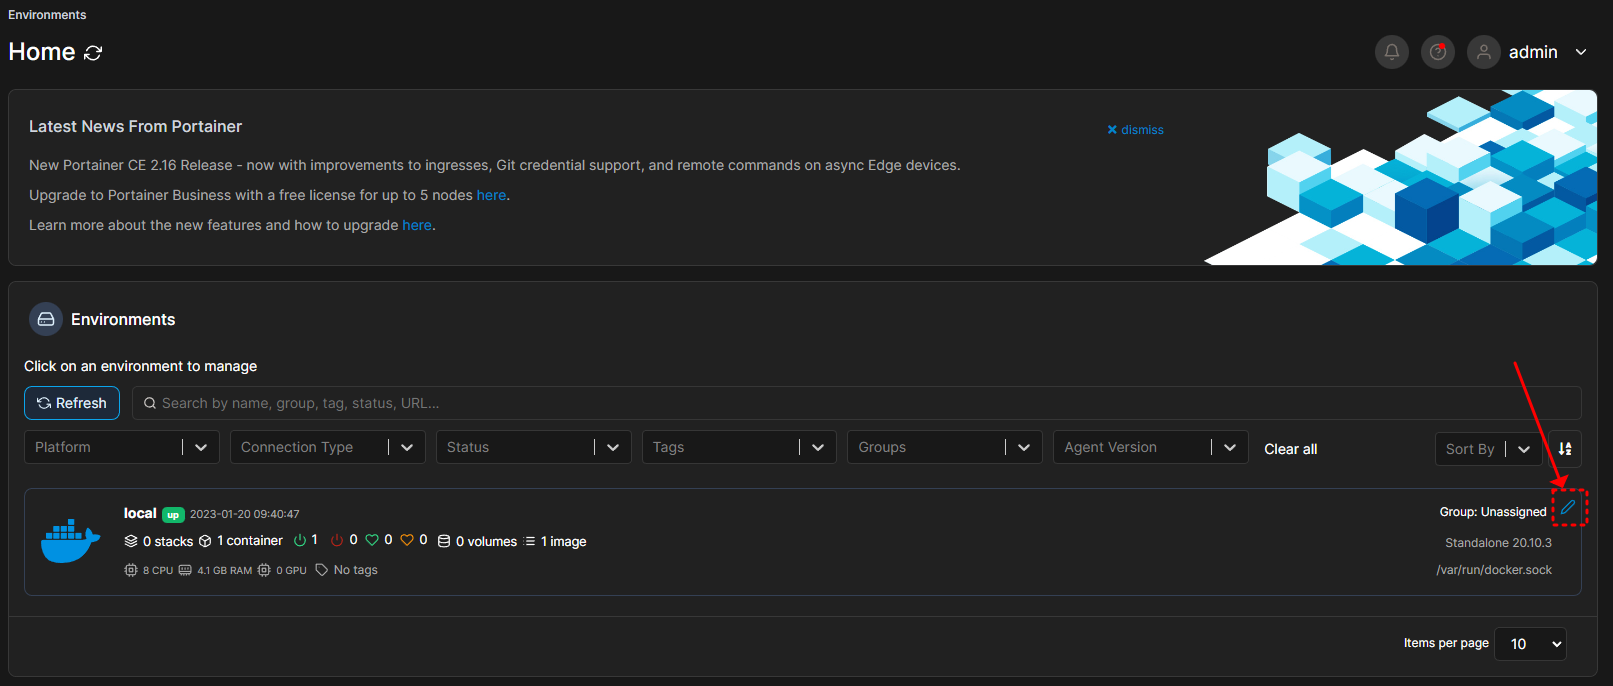Click the RAM memory icon

(185, 570)
